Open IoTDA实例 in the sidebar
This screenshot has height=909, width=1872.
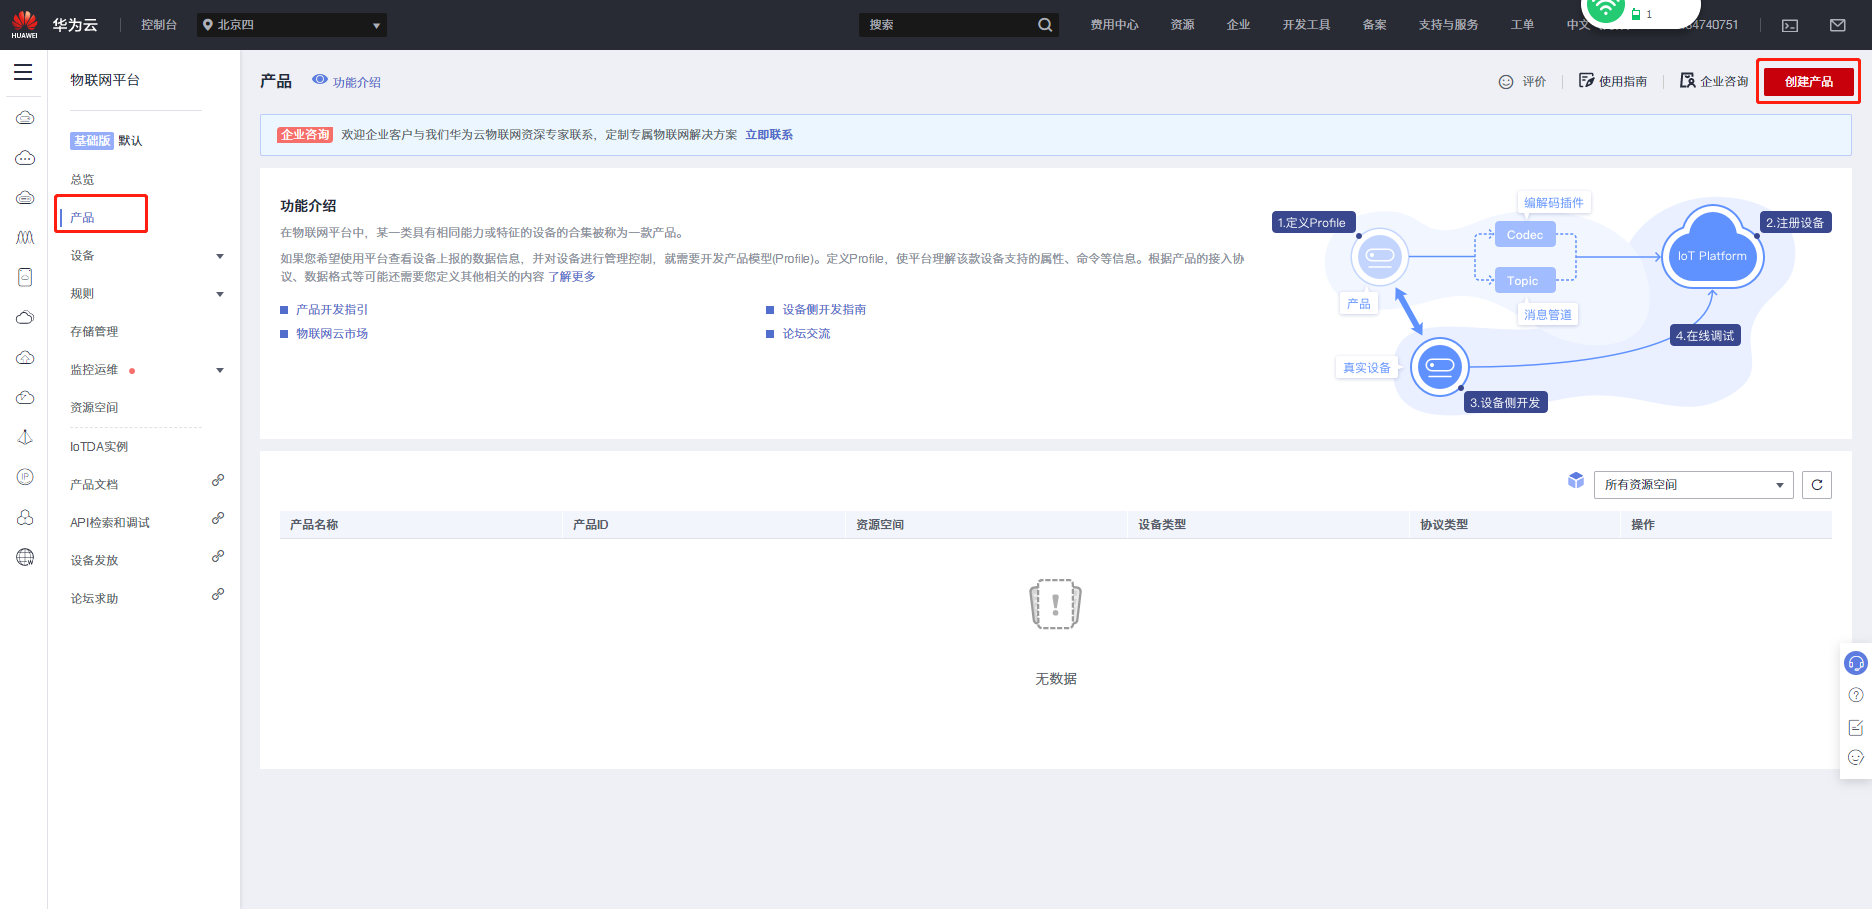[99, 447]
